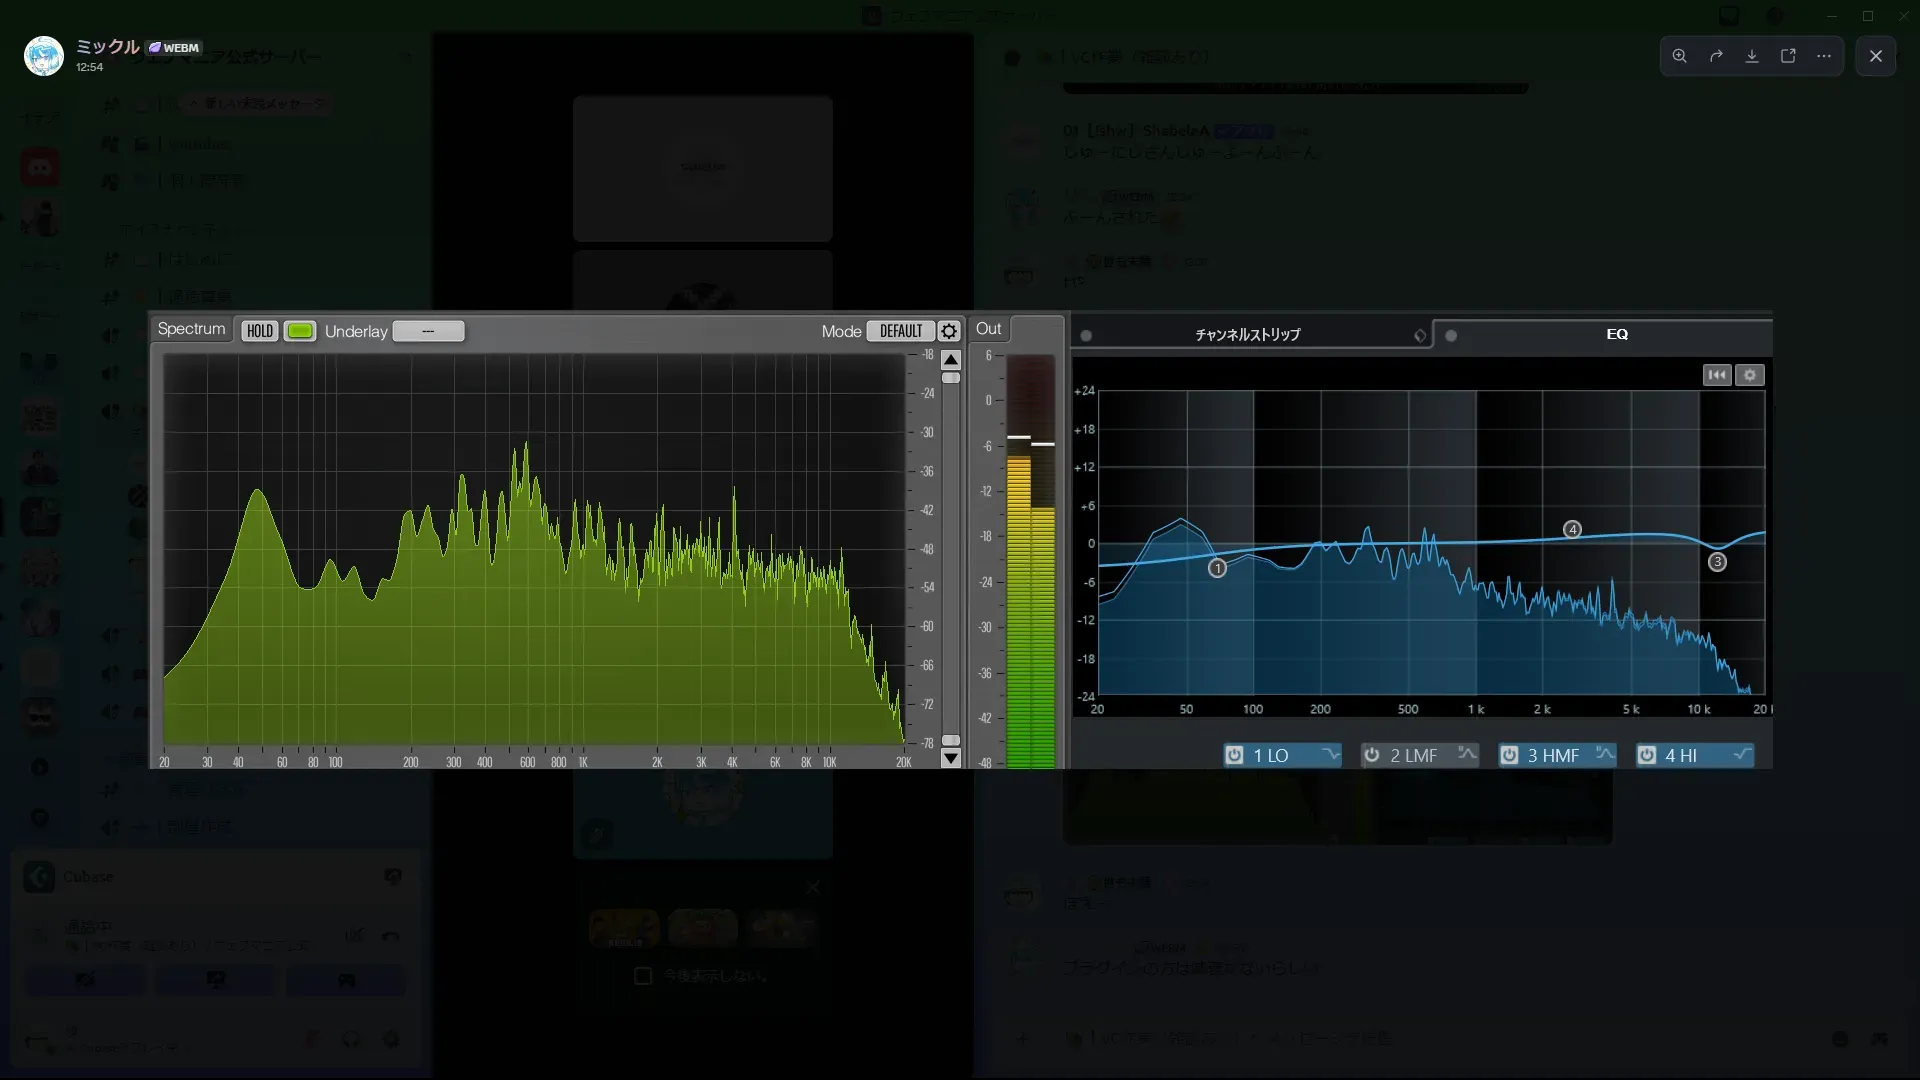Change the 3 HMF band filter type

(x=1605, y=754)
